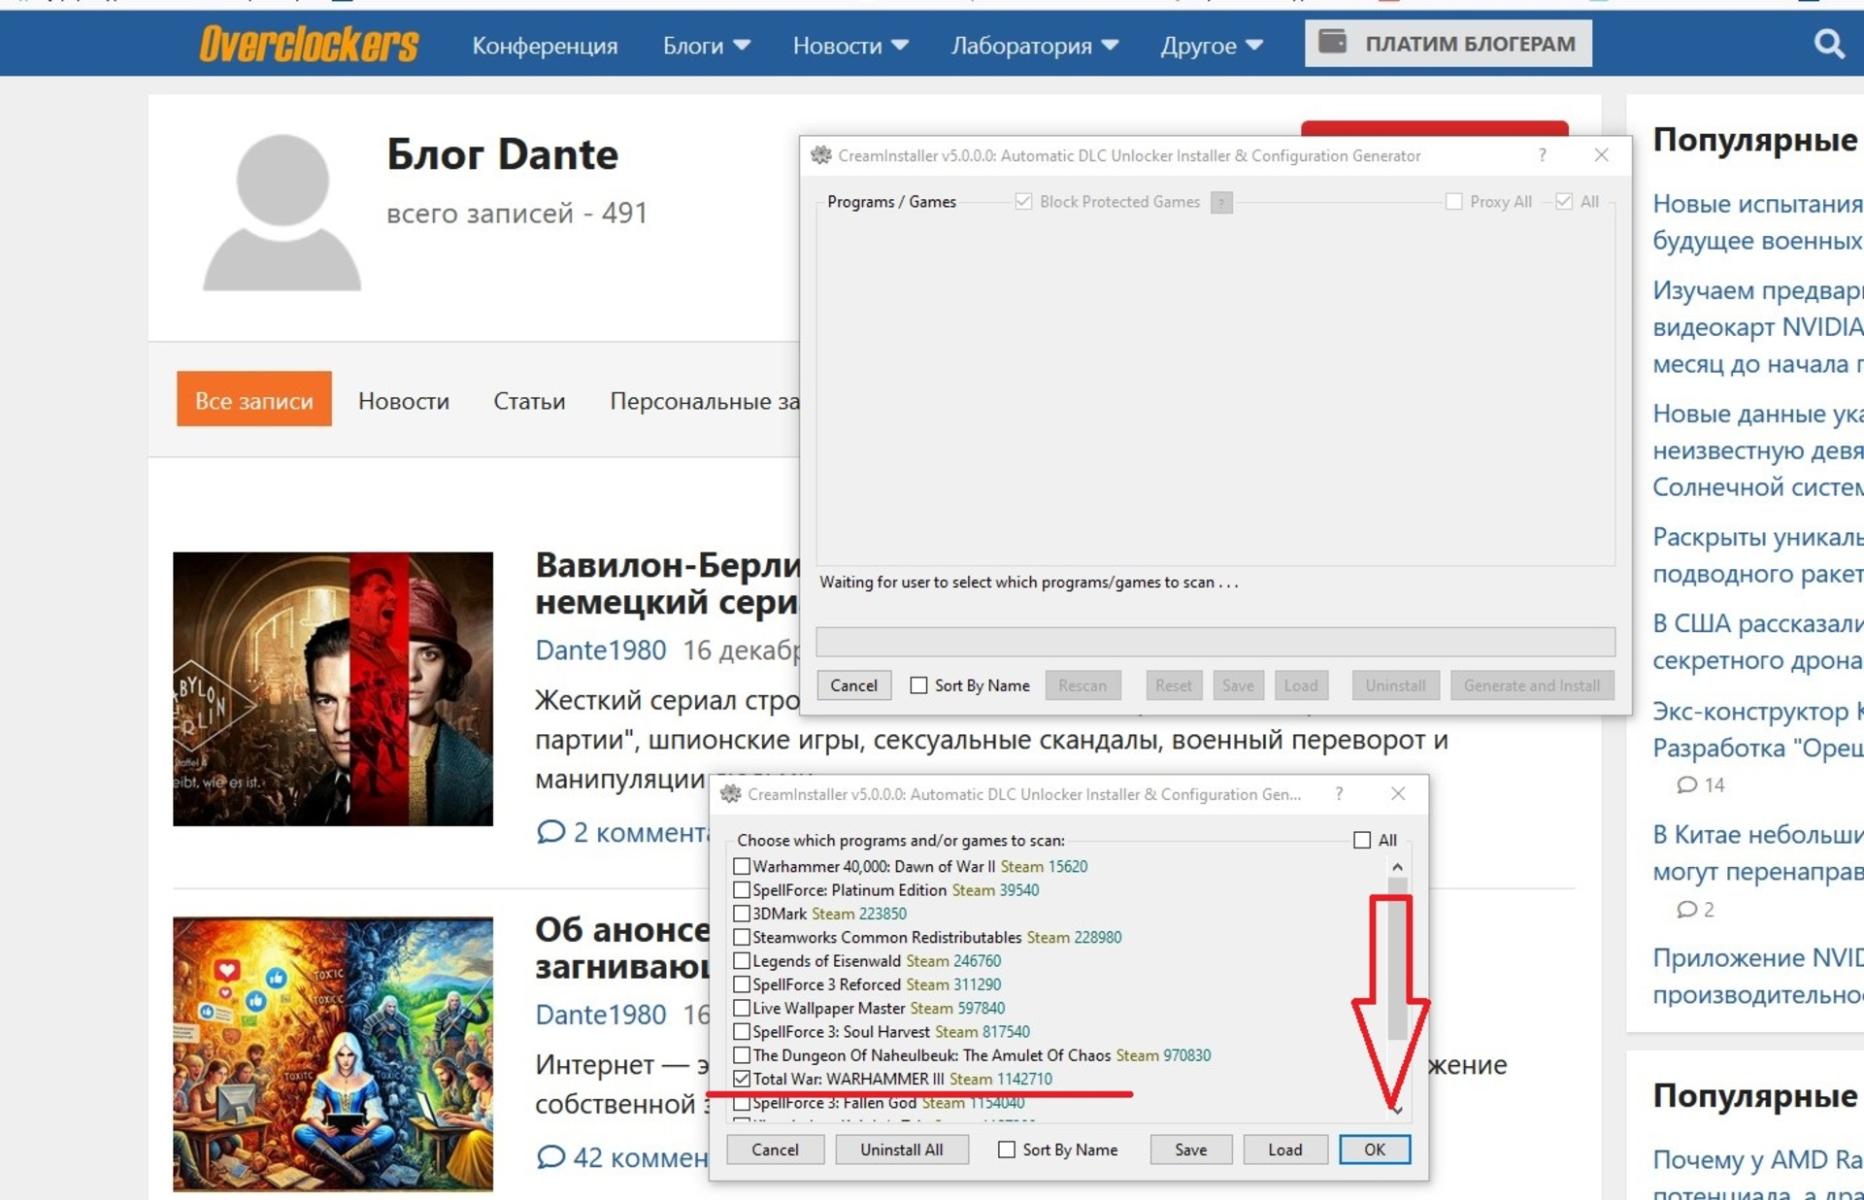Click Cancel in the scan selection dialog
Viewport: 1864px width, 1200px height.
click(775, 1150)
